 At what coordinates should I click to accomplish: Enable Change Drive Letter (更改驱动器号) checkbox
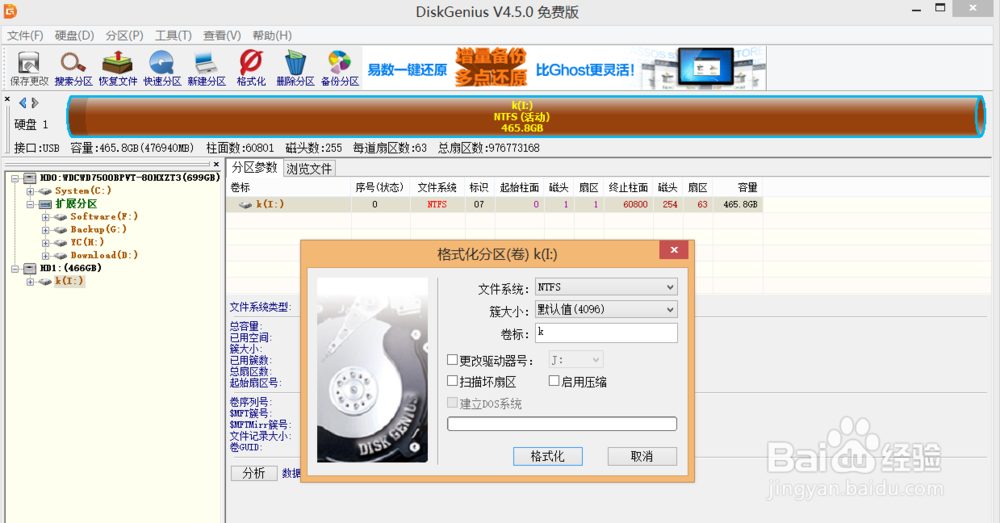click(x=452, y=360)
